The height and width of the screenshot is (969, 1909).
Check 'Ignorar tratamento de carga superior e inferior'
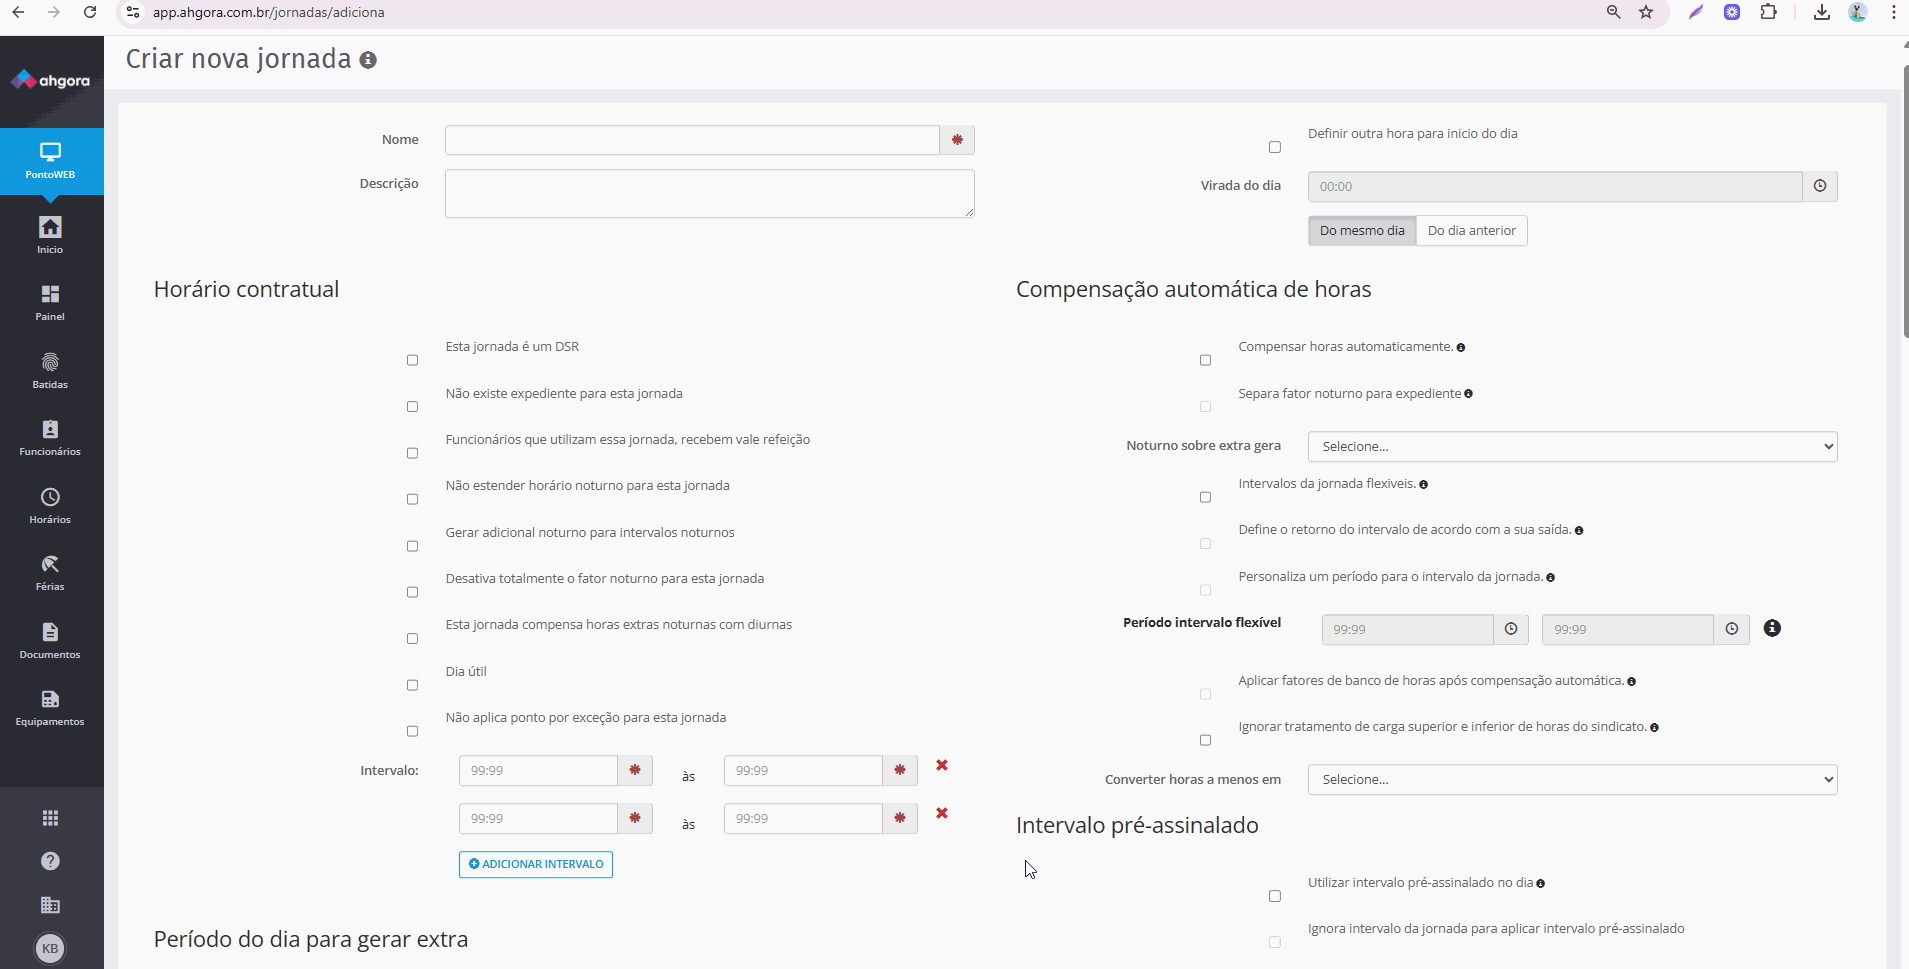click(1205, 740)
